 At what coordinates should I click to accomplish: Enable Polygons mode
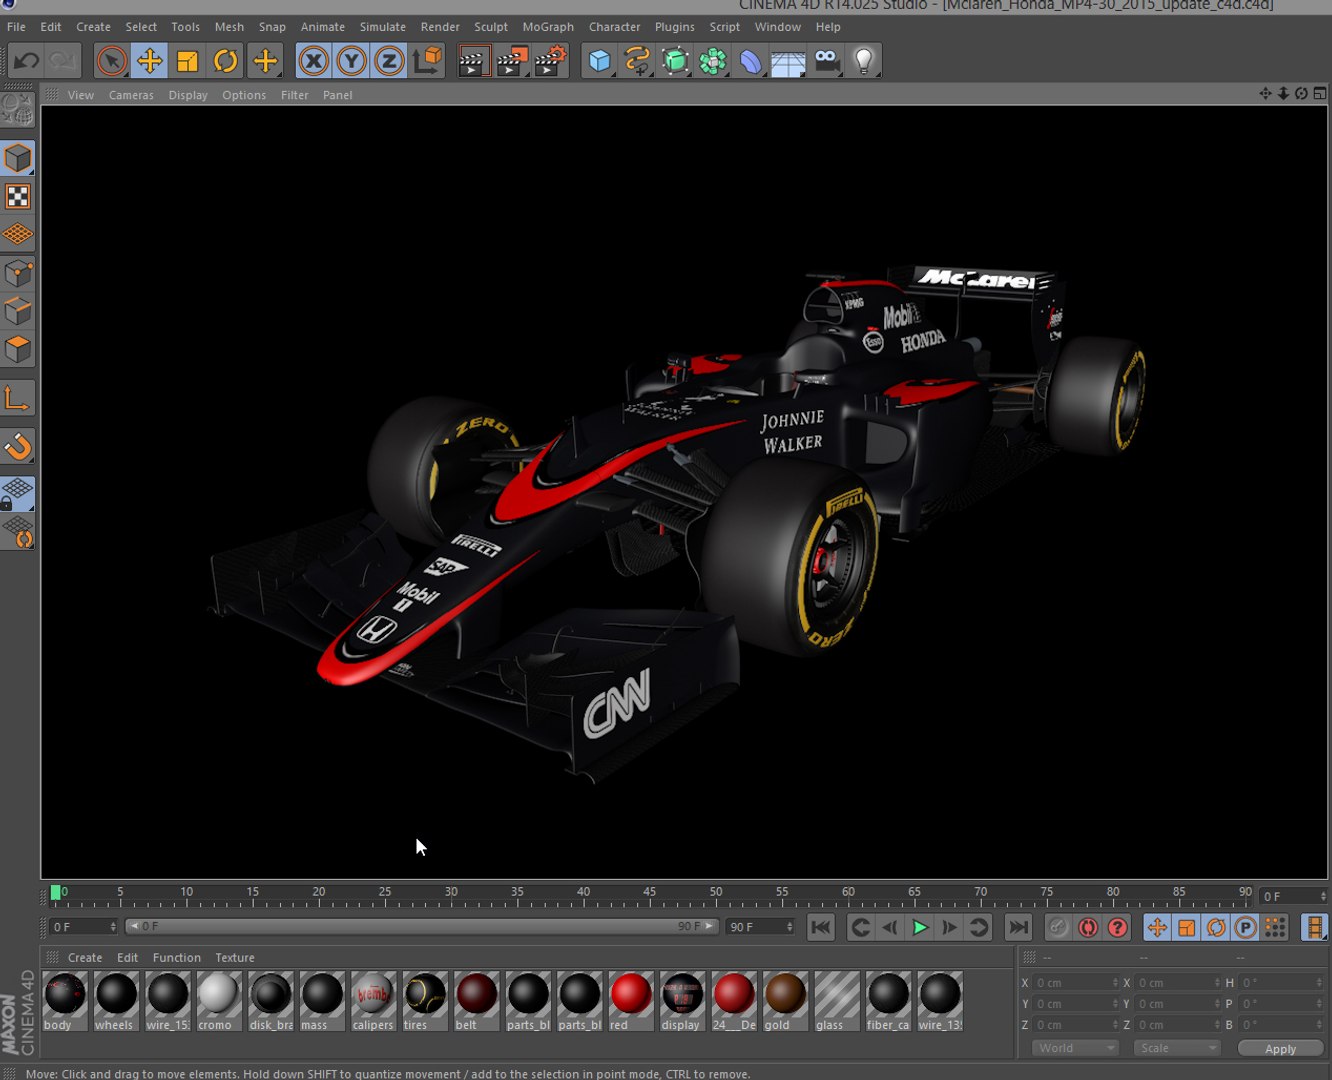(18, 349)
